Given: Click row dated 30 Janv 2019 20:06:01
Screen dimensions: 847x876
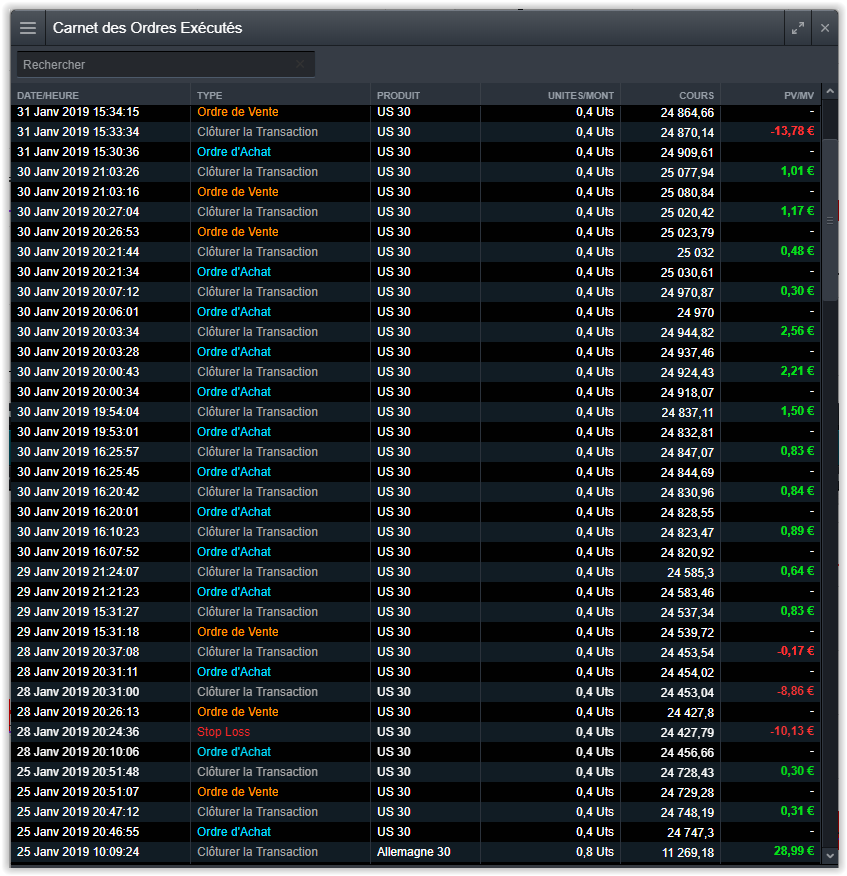Looking at the screenshot, I should coord(416,312).
